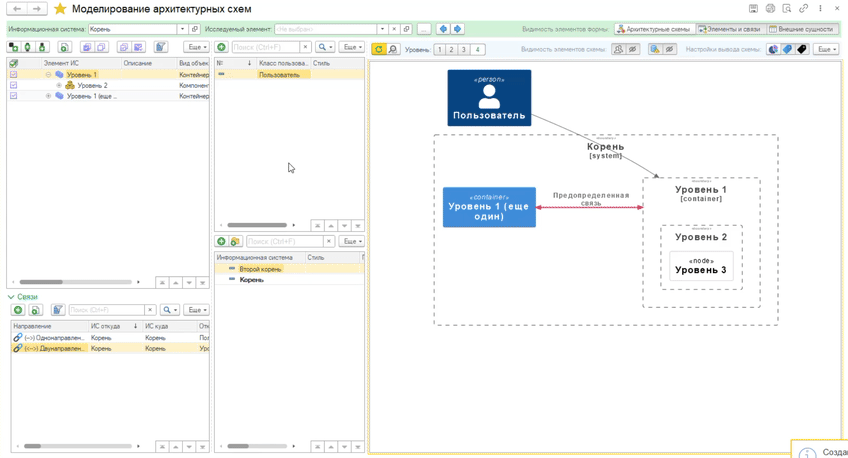Select the Двунаправлен... link row
The image size is (848, 458).
(x=110, y=348)
